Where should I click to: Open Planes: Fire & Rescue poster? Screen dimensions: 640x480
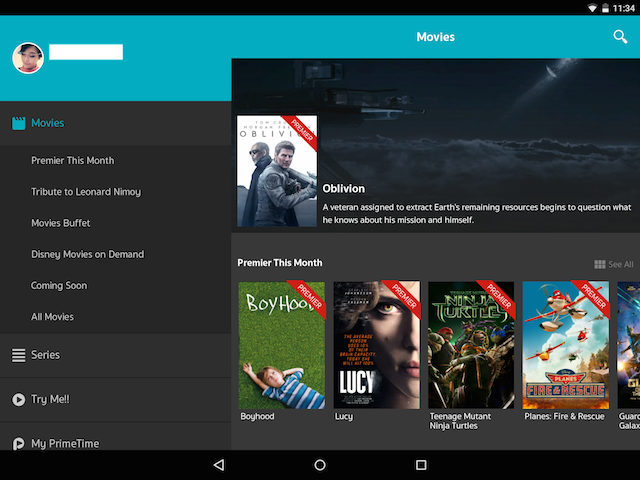[566, 344]
